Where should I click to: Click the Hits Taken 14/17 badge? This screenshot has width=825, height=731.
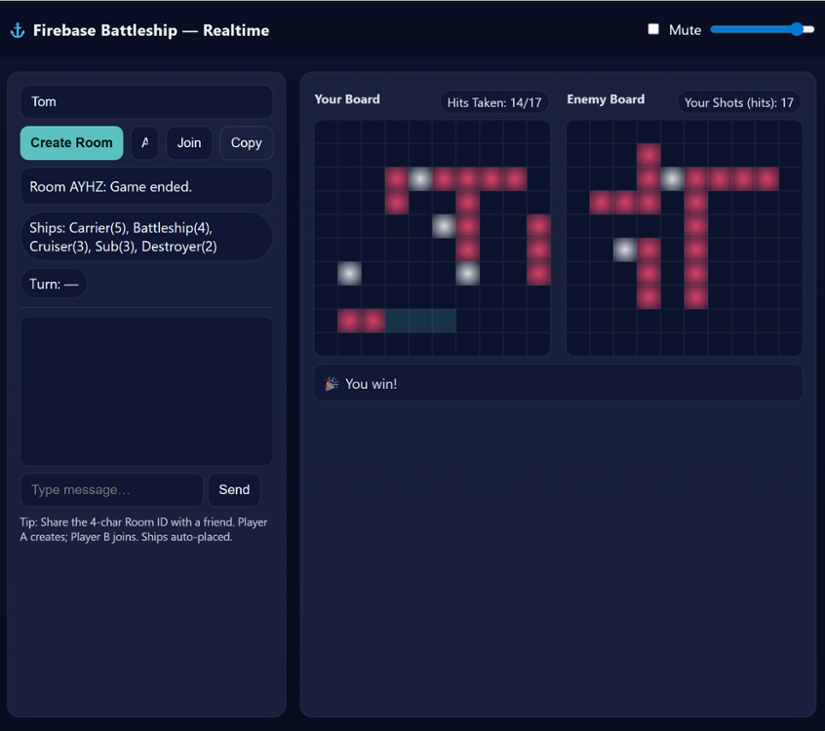point(494,101)
